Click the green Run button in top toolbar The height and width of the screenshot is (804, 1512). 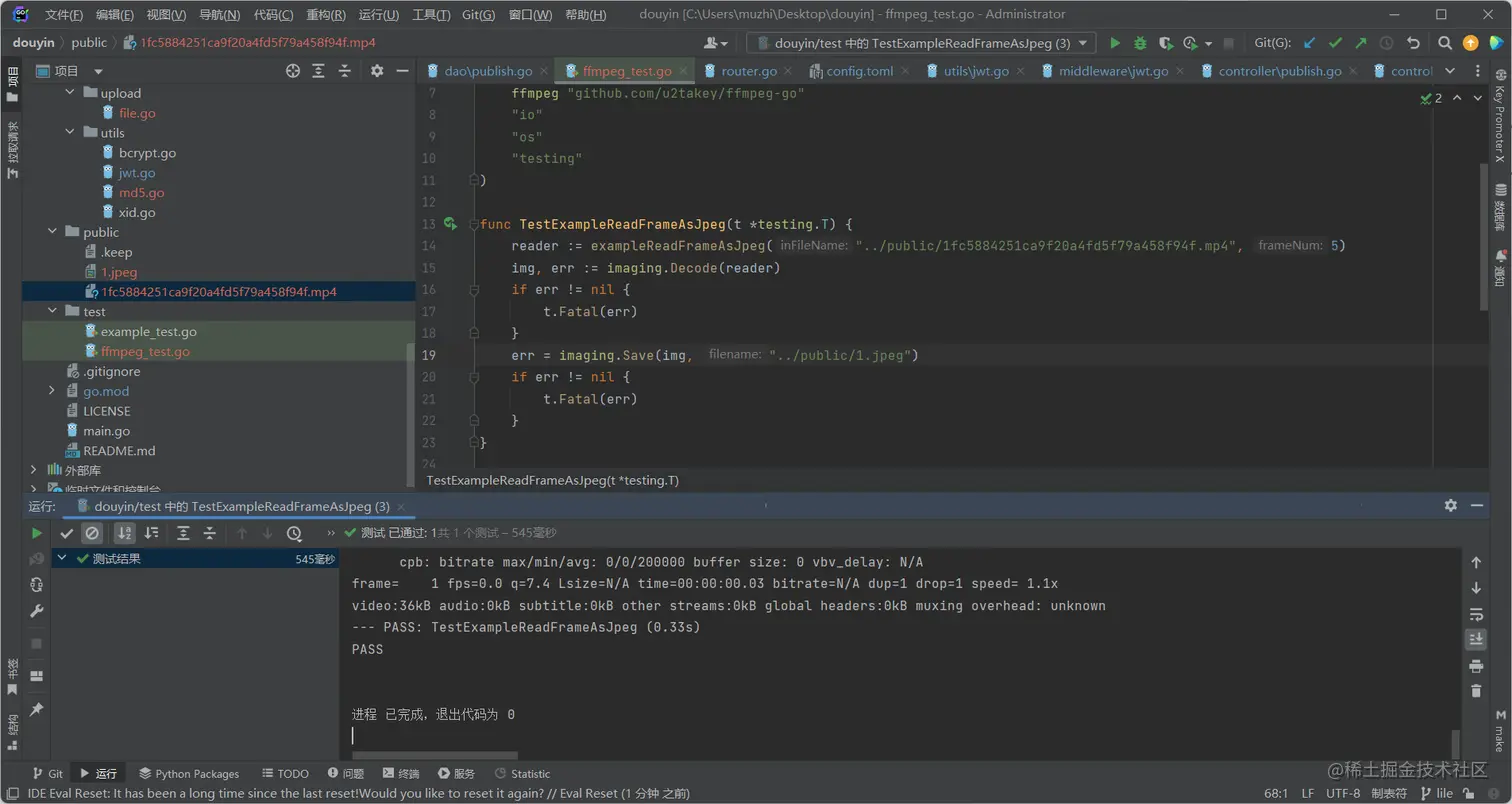pos(1115,43)
